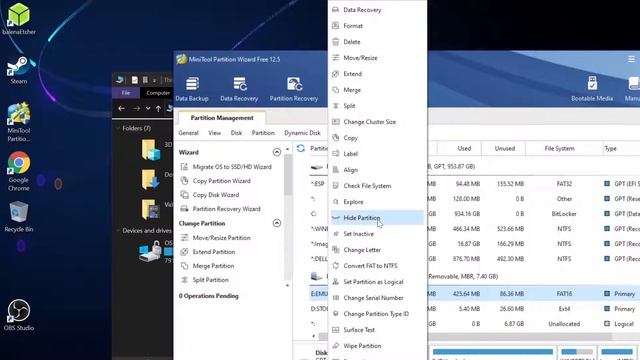Select Change Partition Type ID
Viewport: 640px width, 360px height.
click(377, 314)
